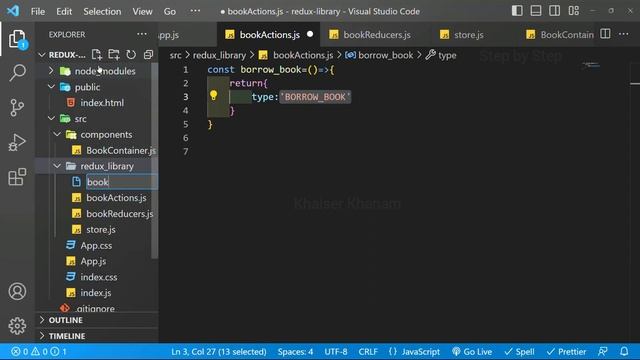Viewport: 640px width, 360px height.
Task: Click the New File icon in Explorer
Action: (97, 54)
